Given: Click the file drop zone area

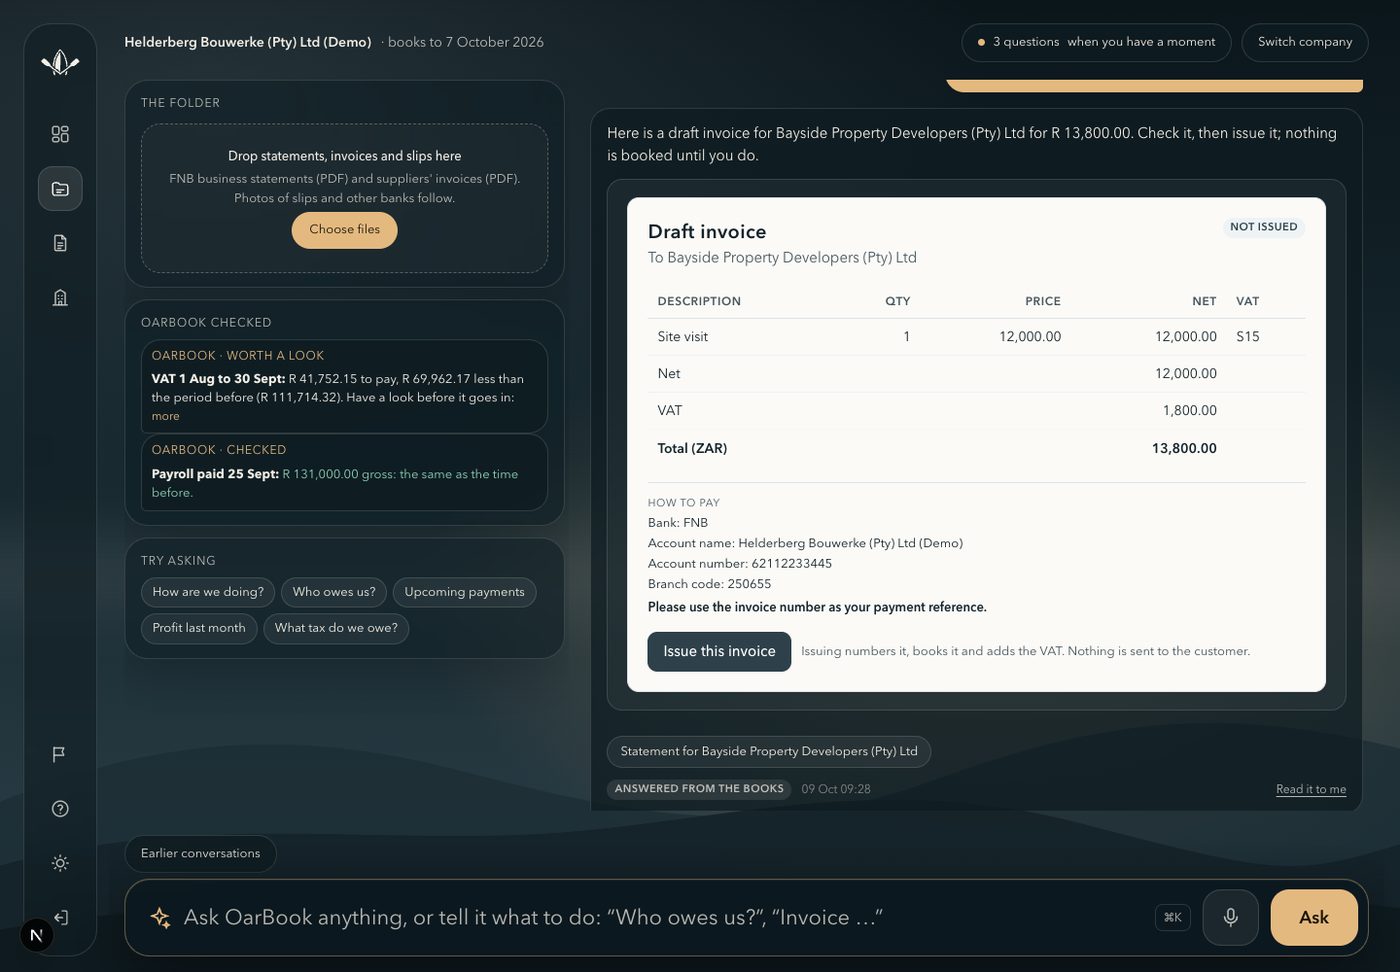Looking at the screenshot, I should (x=344, y=198).
